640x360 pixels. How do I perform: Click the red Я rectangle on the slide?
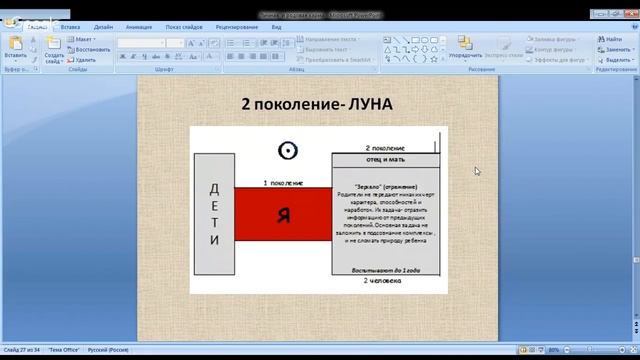[x=283, y=214]
